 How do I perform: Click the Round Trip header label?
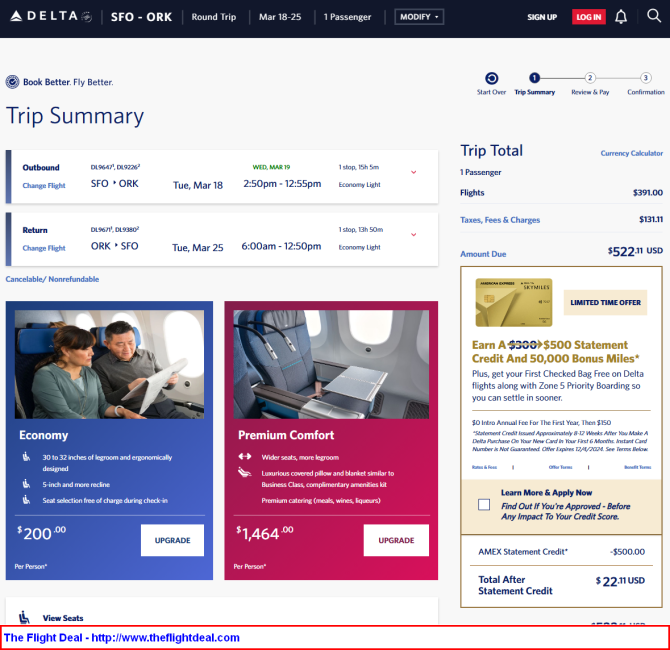click(x=214, y=17)
